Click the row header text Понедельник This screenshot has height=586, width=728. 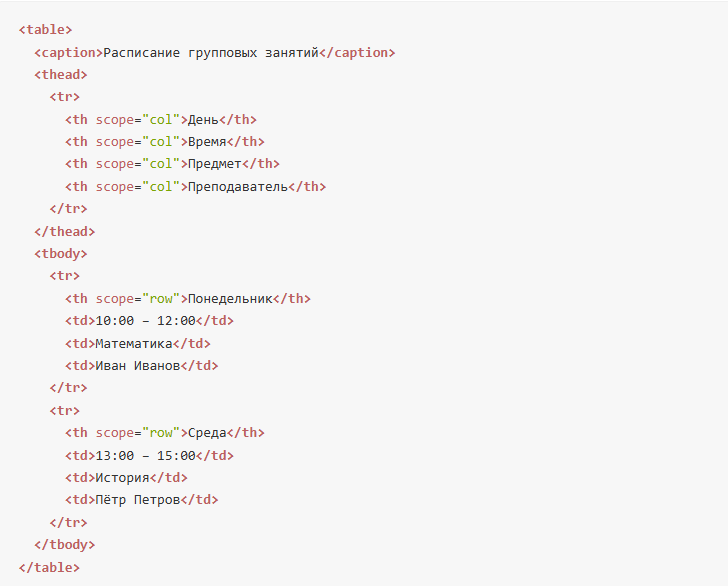pyautogui.click(x=230, y=299)
